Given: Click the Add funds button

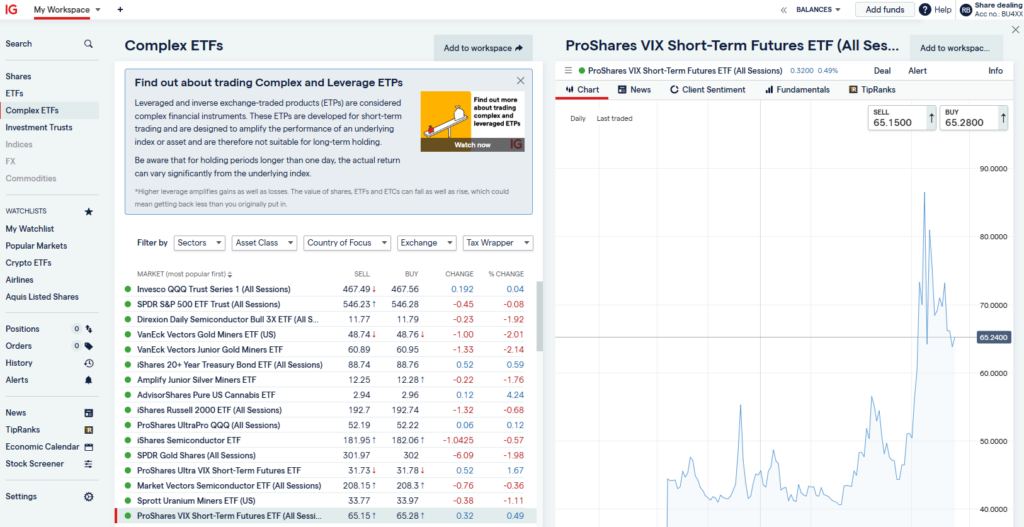Looking at the screenshot, I should 885,10.
